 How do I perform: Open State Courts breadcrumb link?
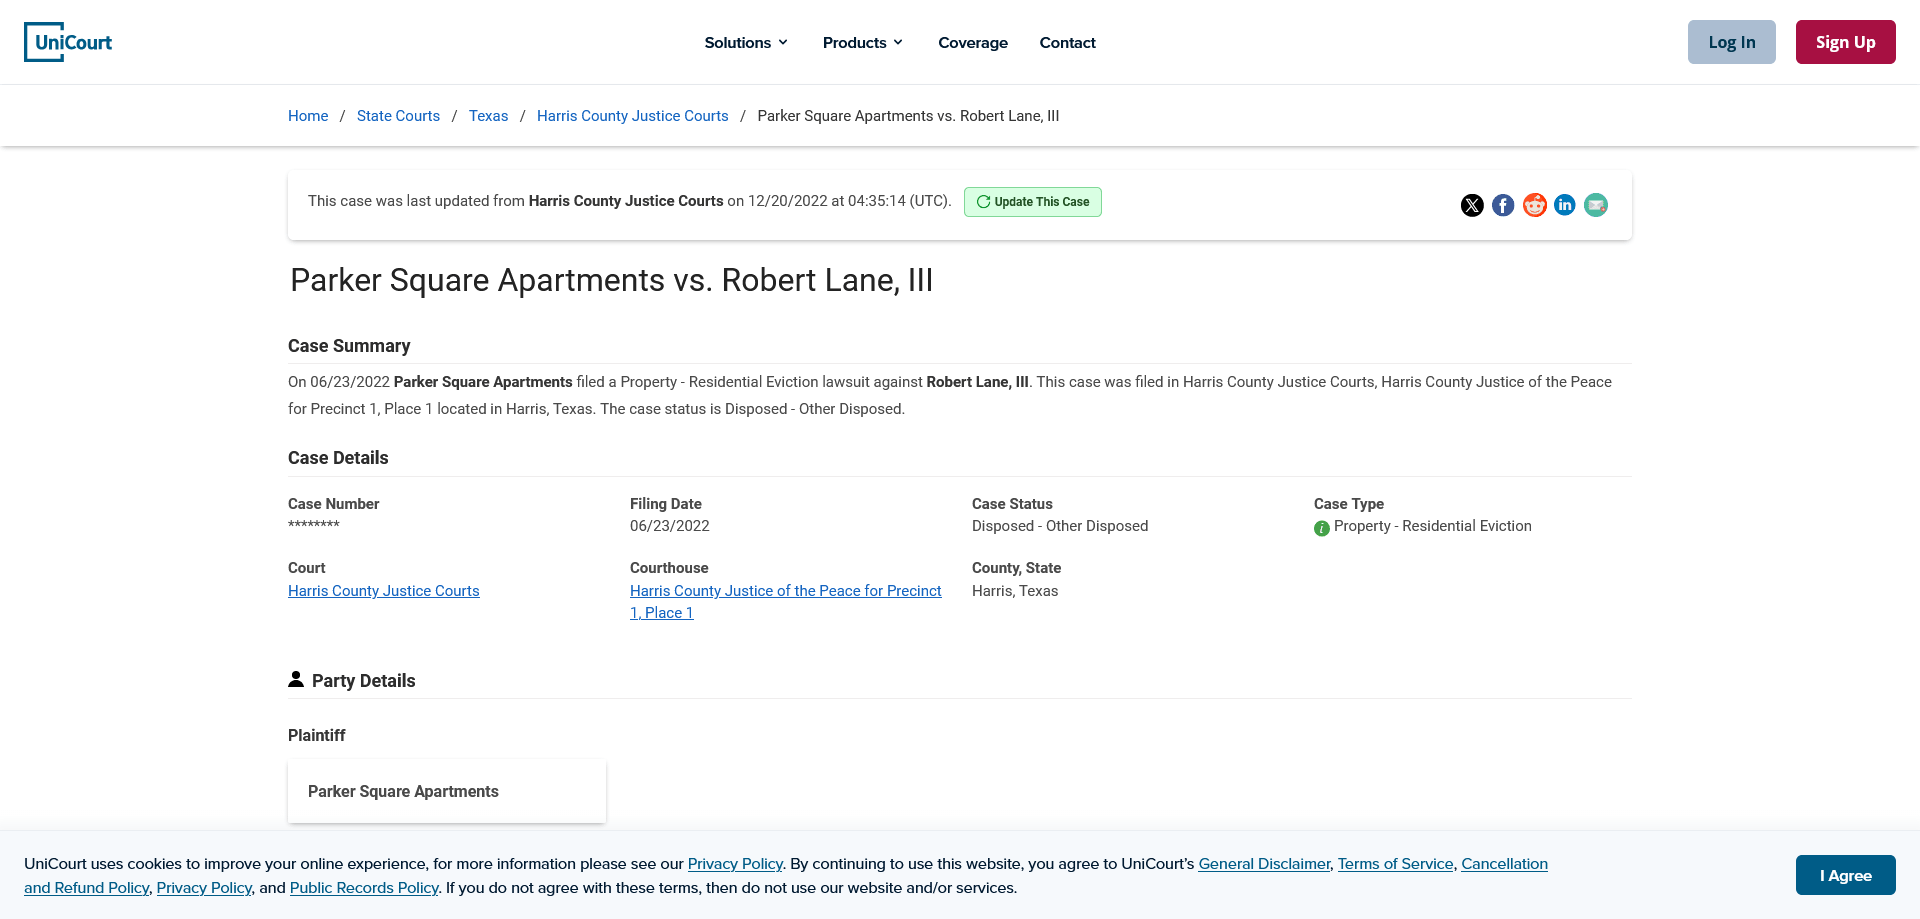tap(398, 116)
